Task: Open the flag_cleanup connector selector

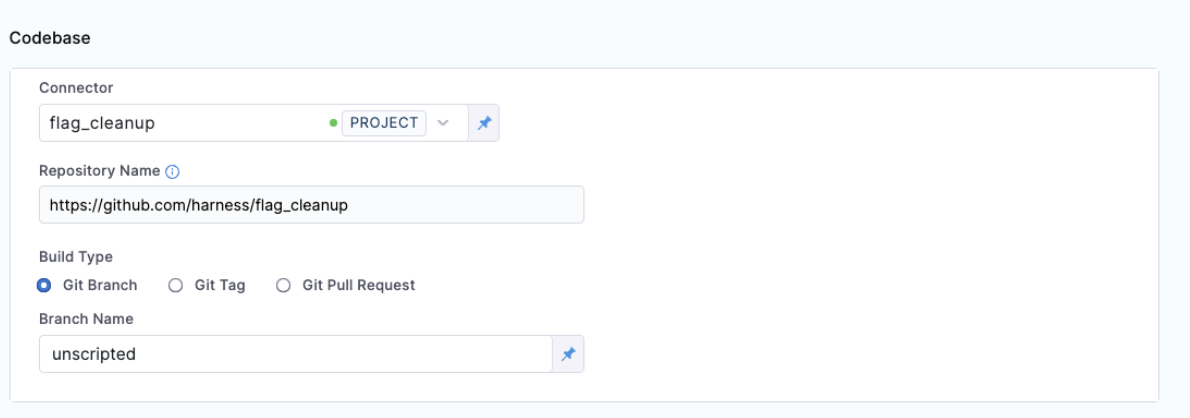Action: coord(180,123)
